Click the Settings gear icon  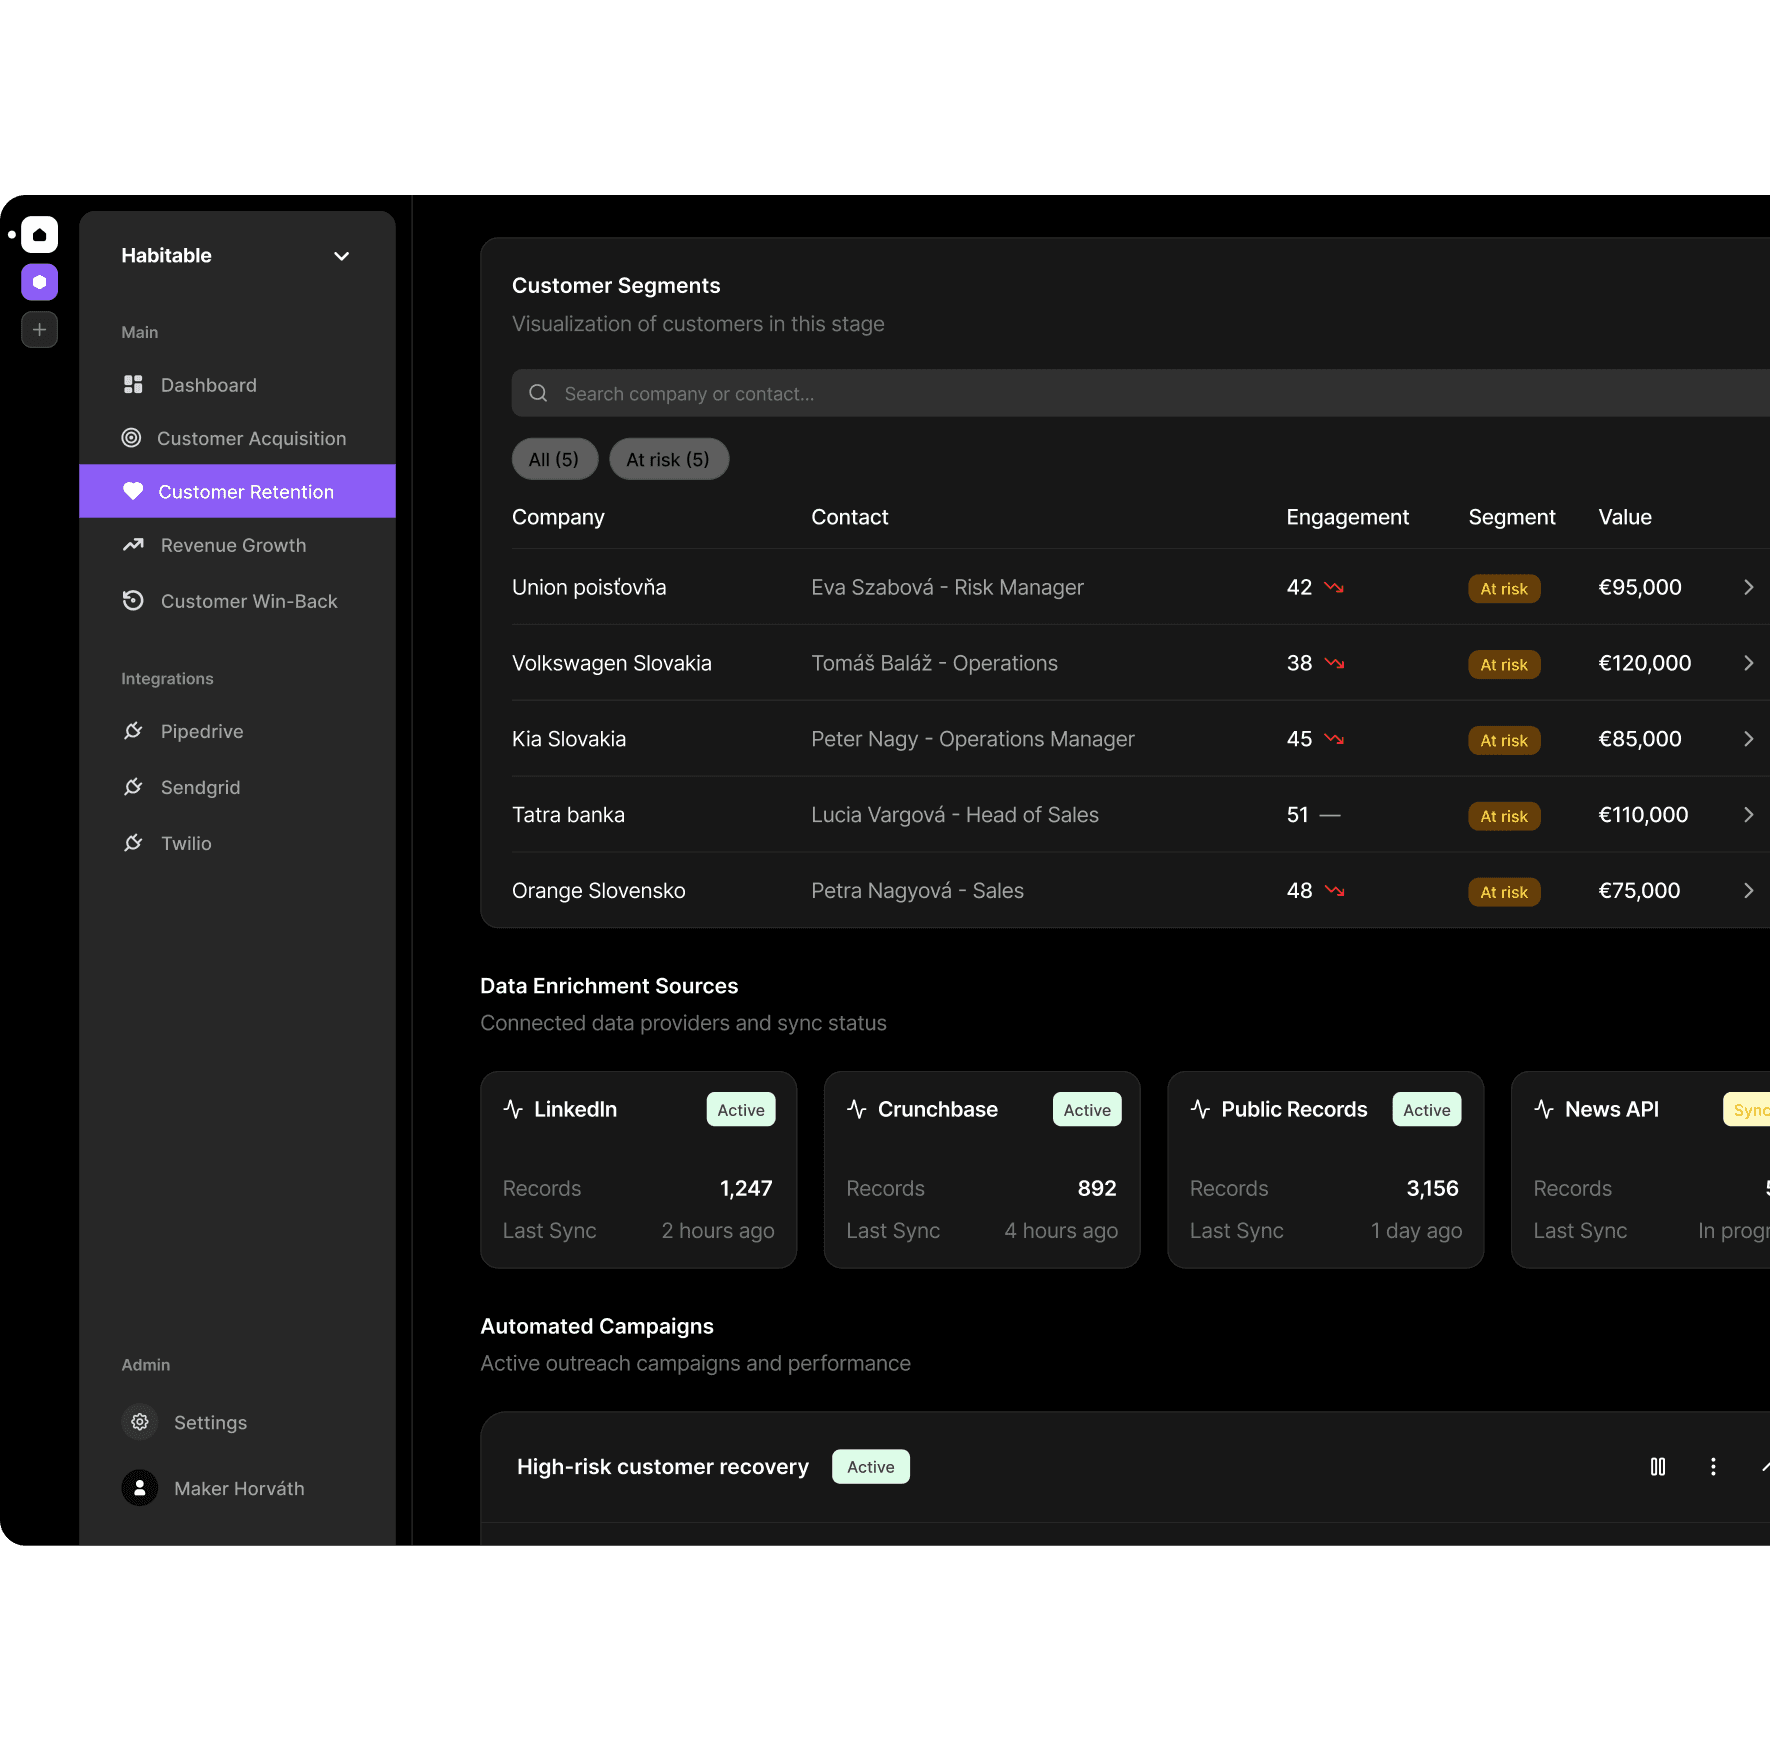tap(140, 1421)
